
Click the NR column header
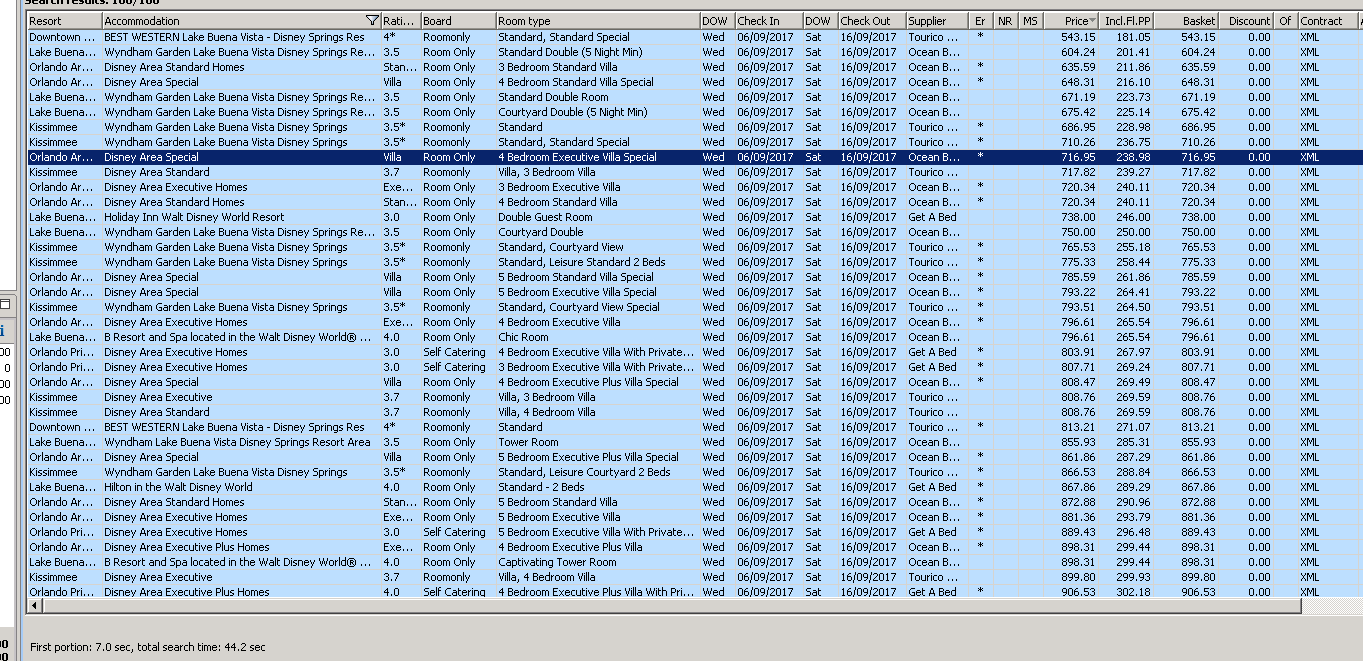click(x=1006, y=21)
